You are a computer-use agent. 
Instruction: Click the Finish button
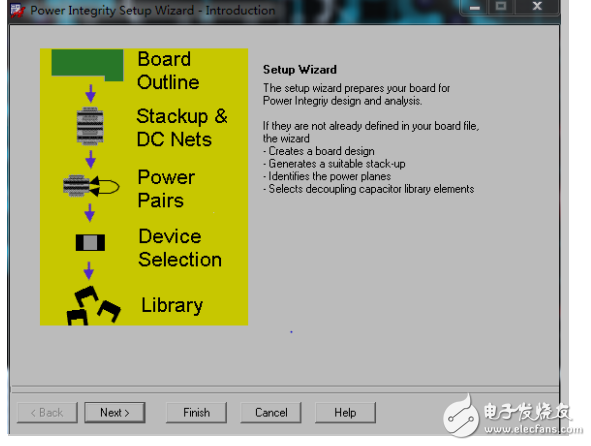(196, 412)
